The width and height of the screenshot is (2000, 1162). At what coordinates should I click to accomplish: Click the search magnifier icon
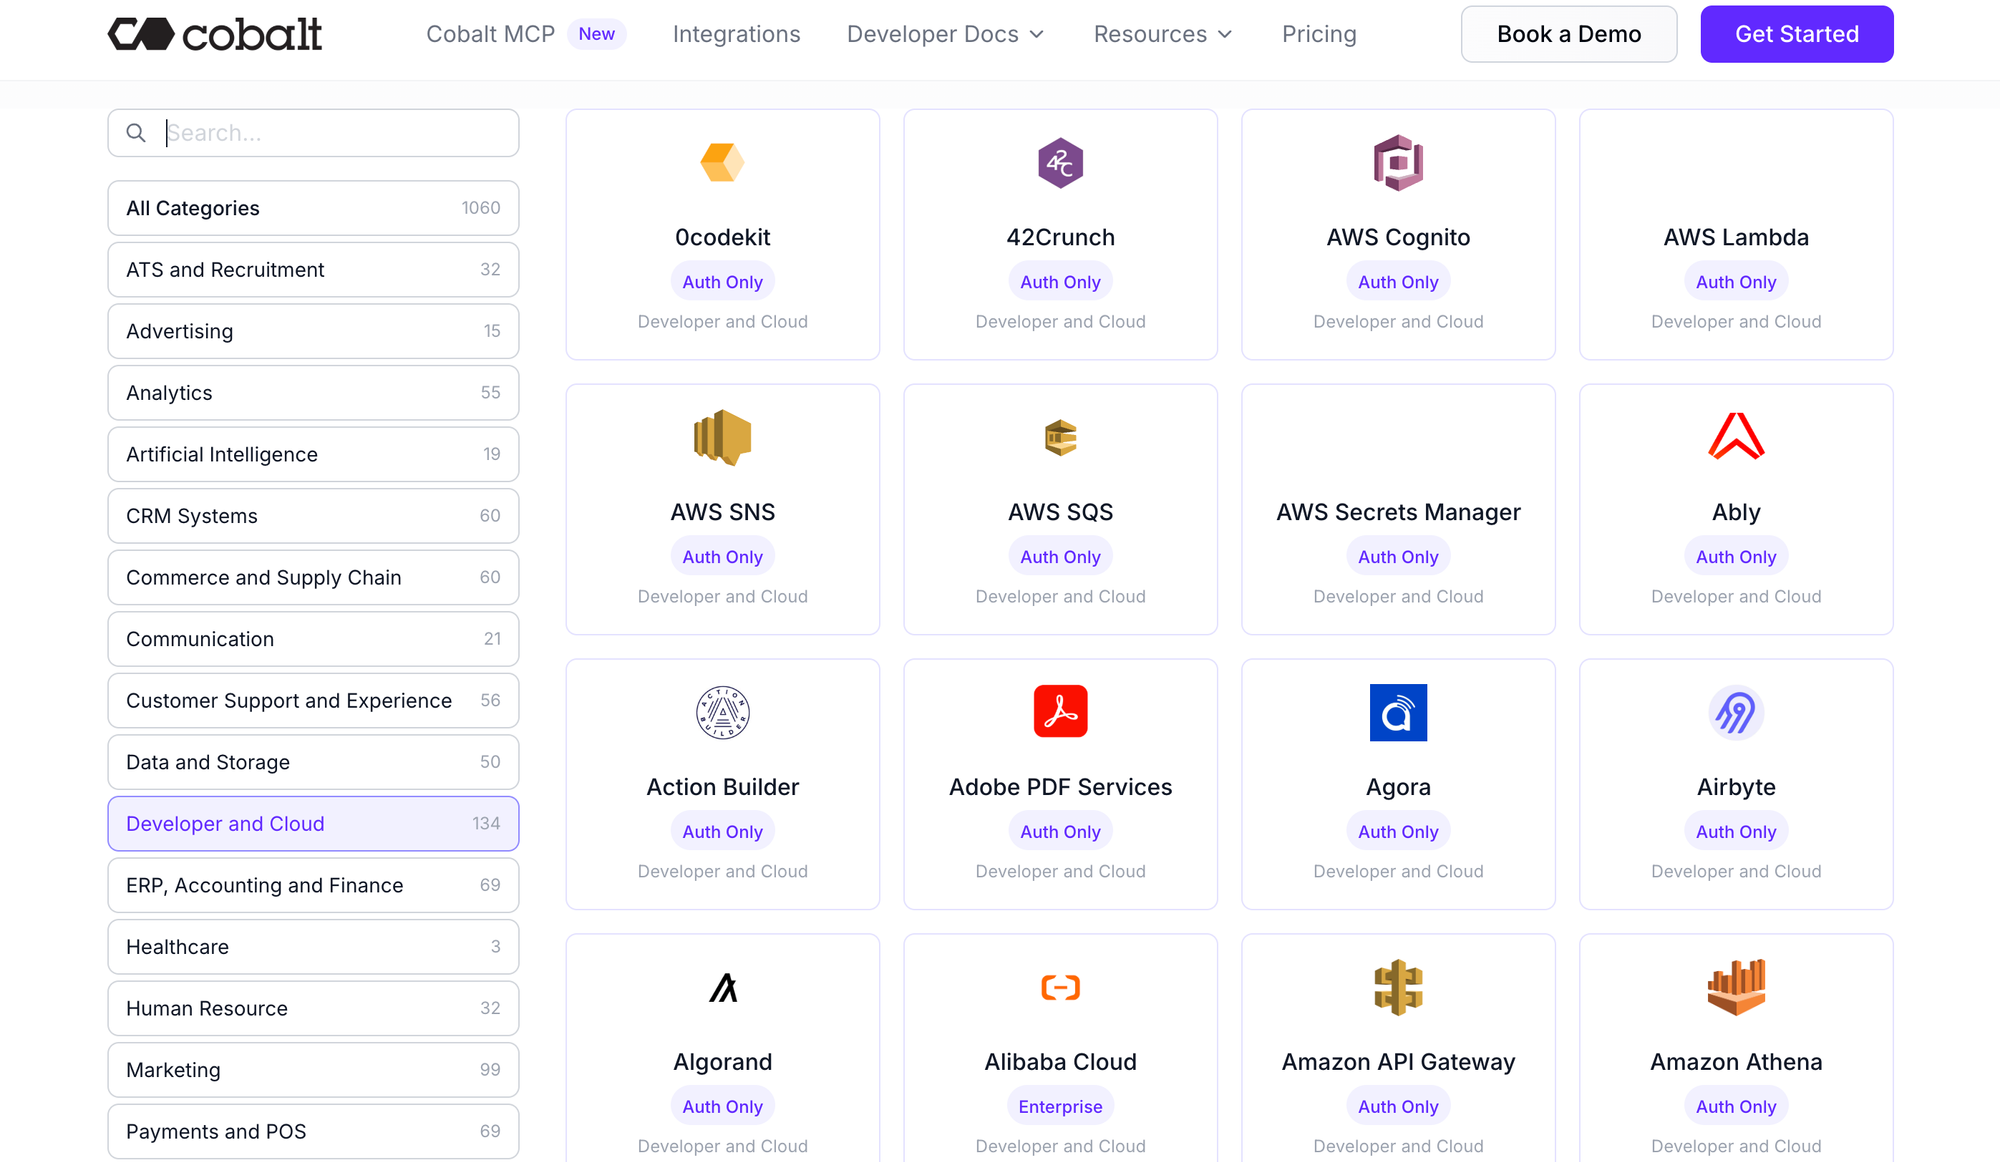[x=136, y=133]
